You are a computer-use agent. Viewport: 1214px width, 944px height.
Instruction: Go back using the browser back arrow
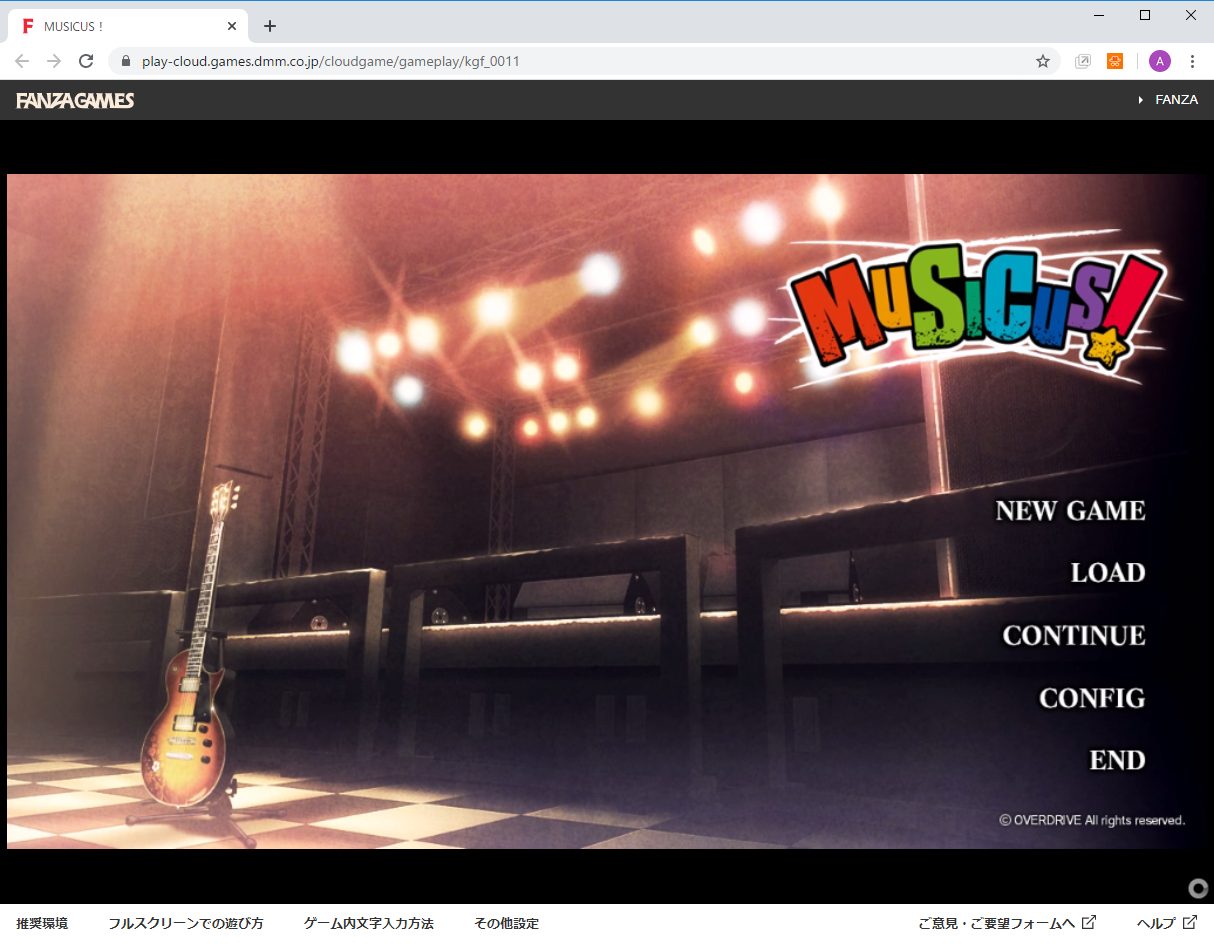click(x=22, y=61)
